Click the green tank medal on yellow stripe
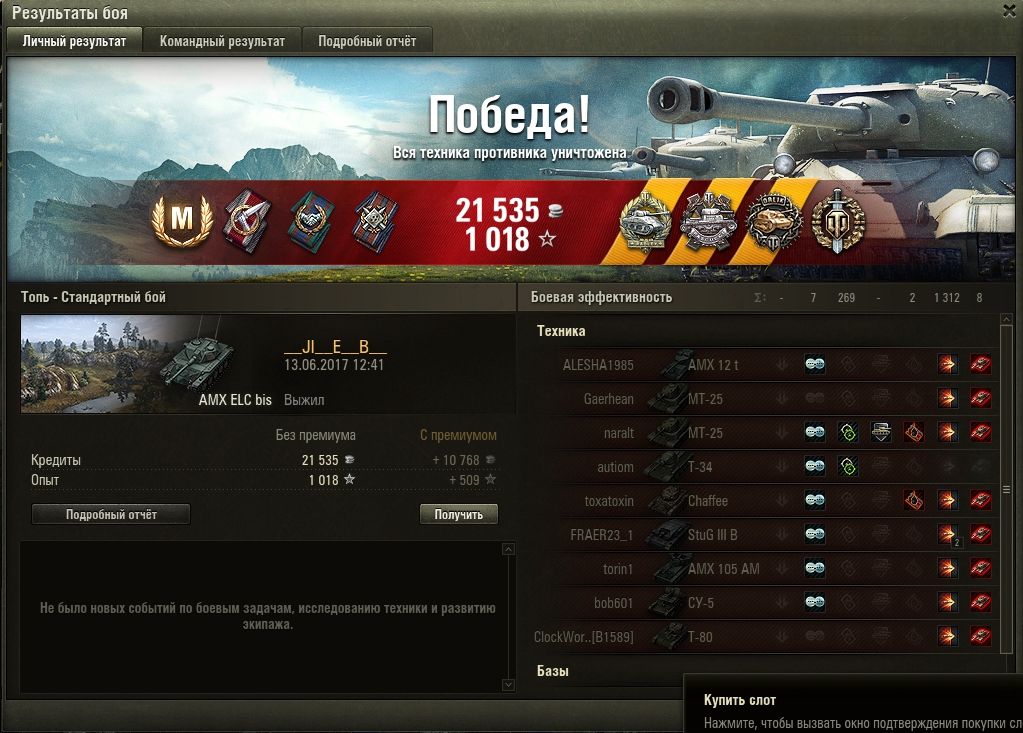Image resolution: width=1023 pixels, height=733 pixels. pyautogui.click(x=645, y=222)
